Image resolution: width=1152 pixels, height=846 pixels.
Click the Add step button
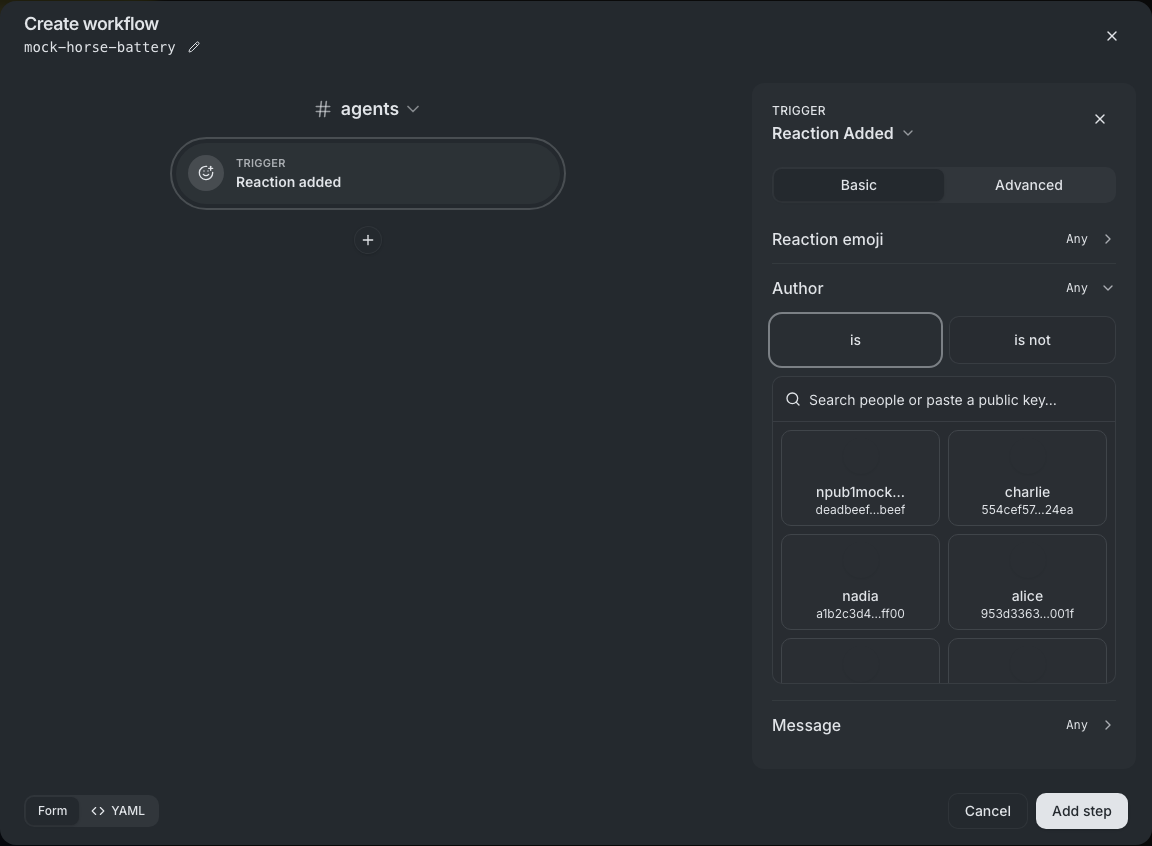coord(1081,811)
